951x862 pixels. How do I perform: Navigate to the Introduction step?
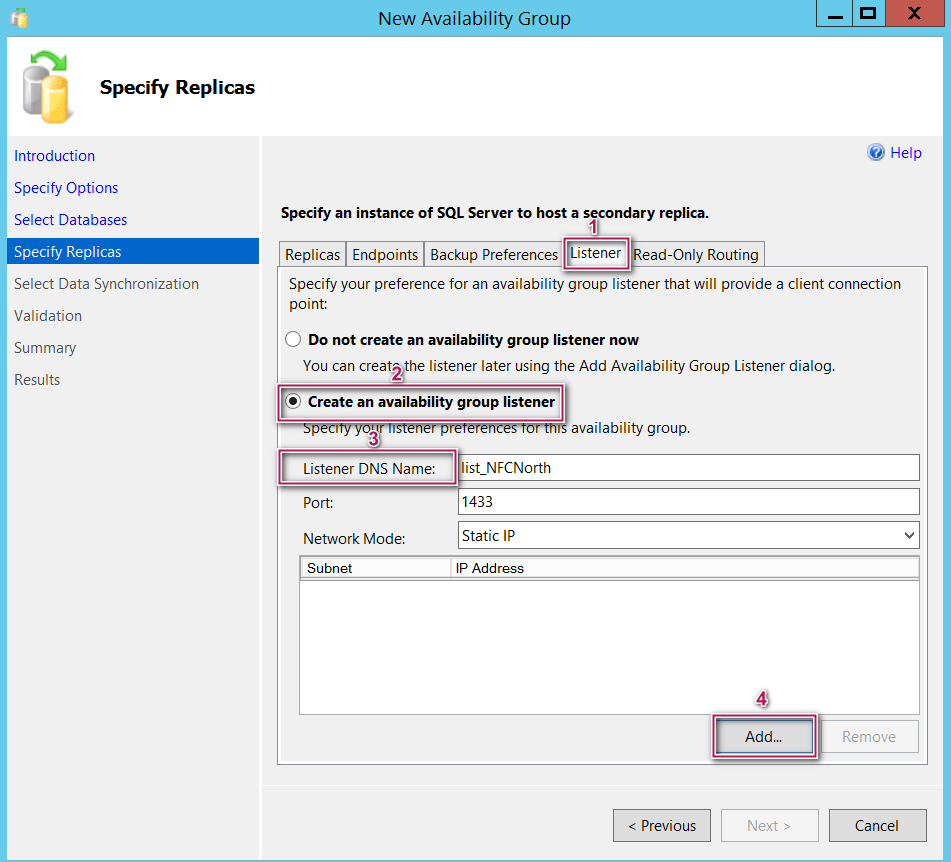54,155
